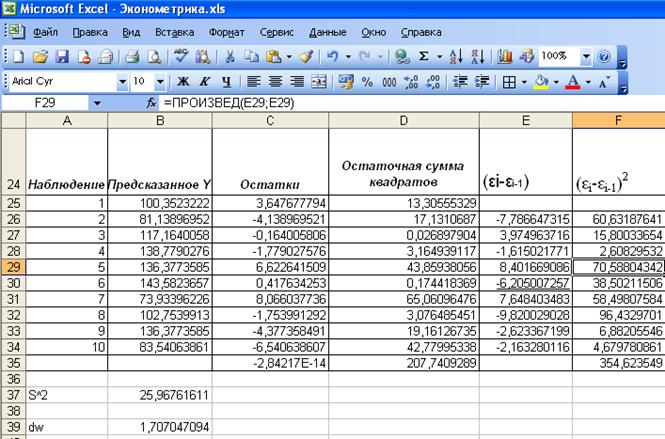Open the Справка menu
The height and width of the screenshot is (439, 665).
click(421, 32)
